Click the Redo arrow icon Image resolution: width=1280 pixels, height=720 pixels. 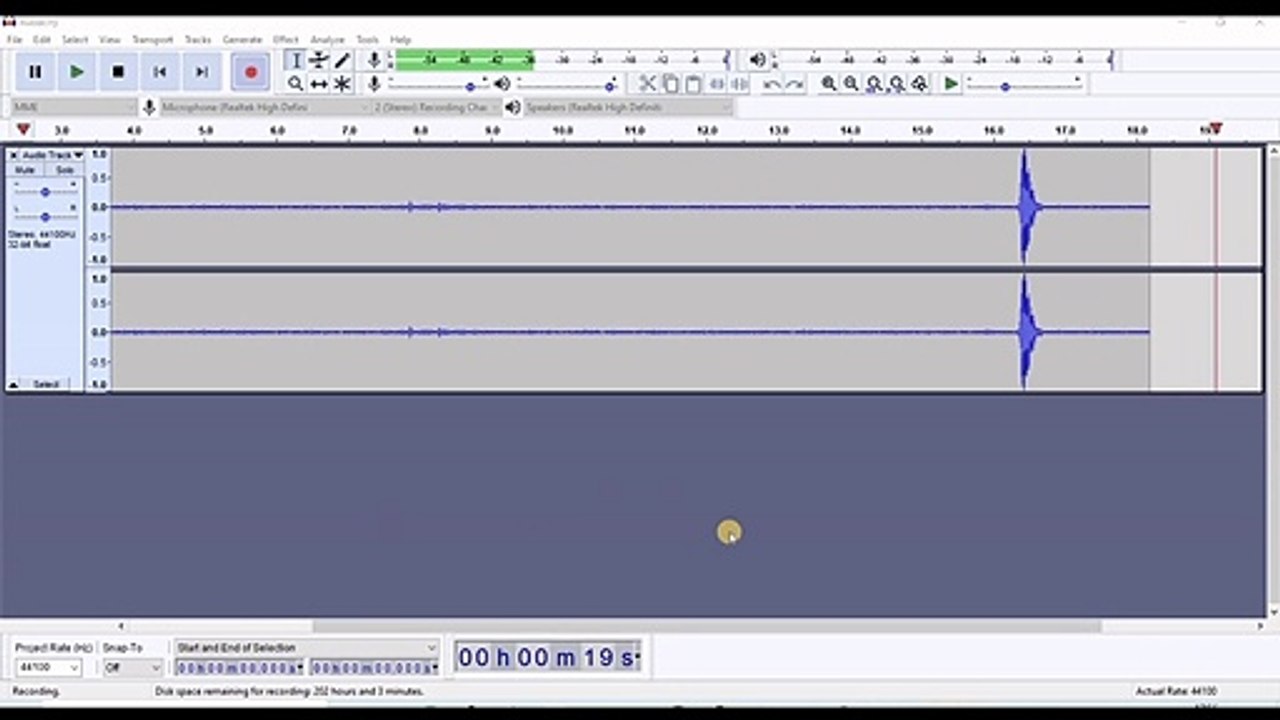pyautogui.click(x=795, y=84)
